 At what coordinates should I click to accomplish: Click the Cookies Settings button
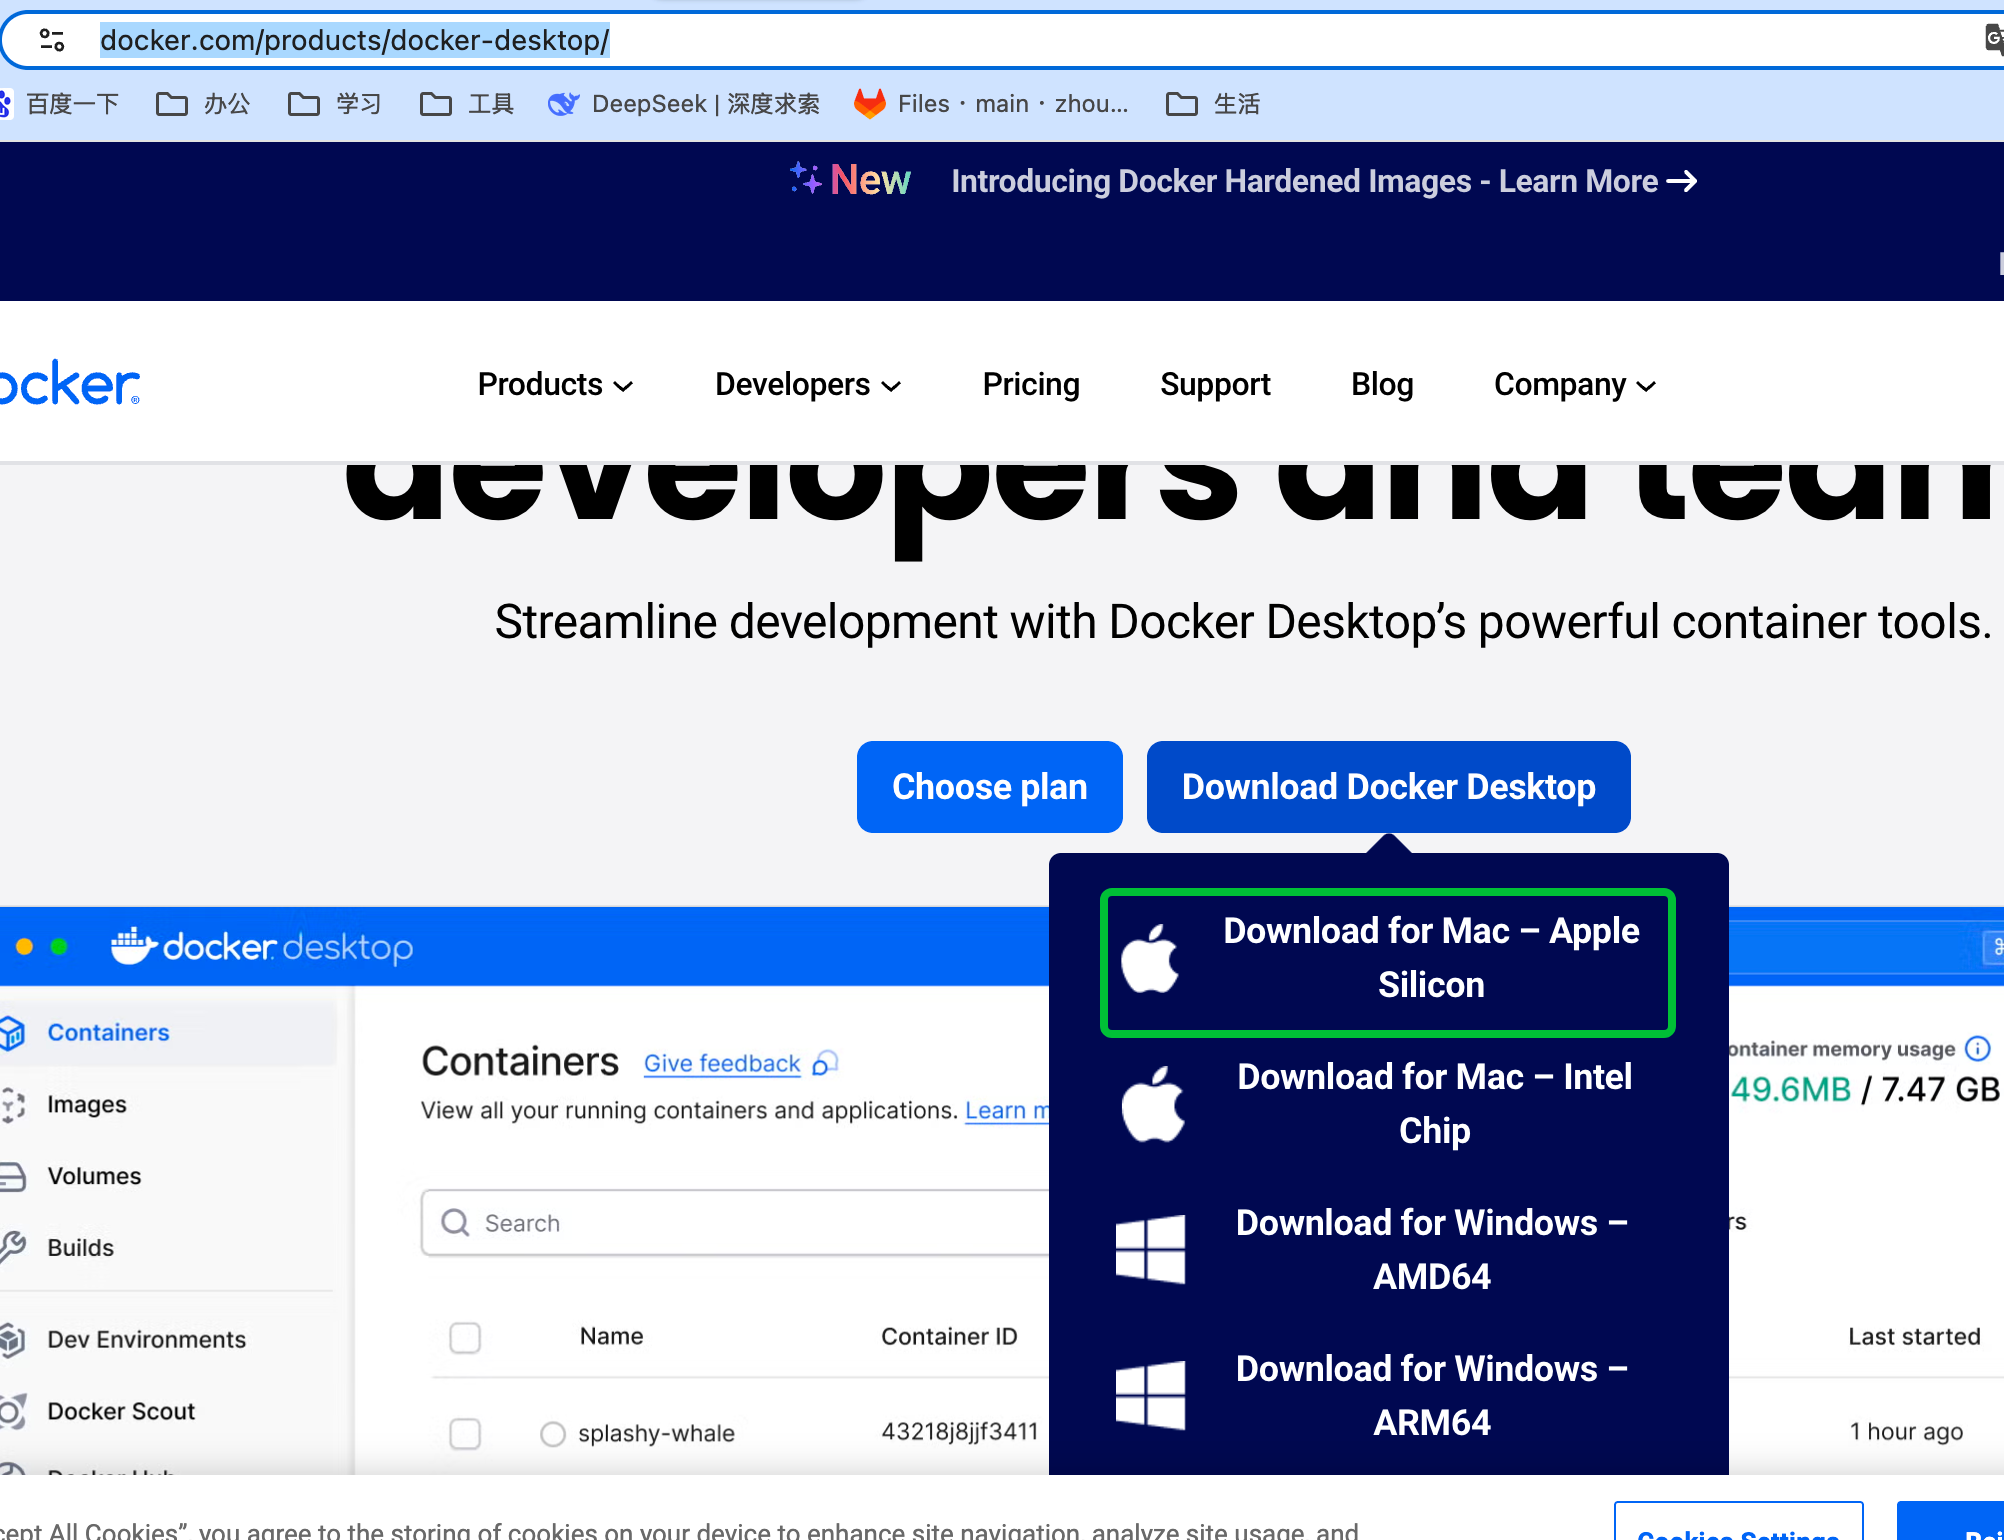click(1738, 1522)
